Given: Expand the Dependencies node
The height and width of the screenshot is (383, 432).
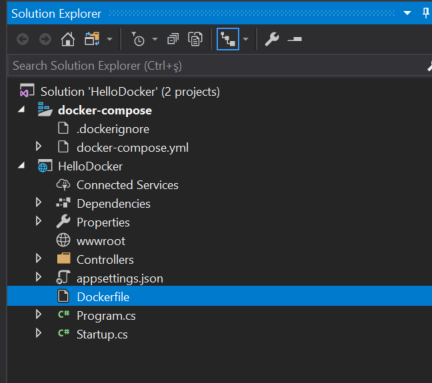Looking at the screenshot, I should coord(38,202).
